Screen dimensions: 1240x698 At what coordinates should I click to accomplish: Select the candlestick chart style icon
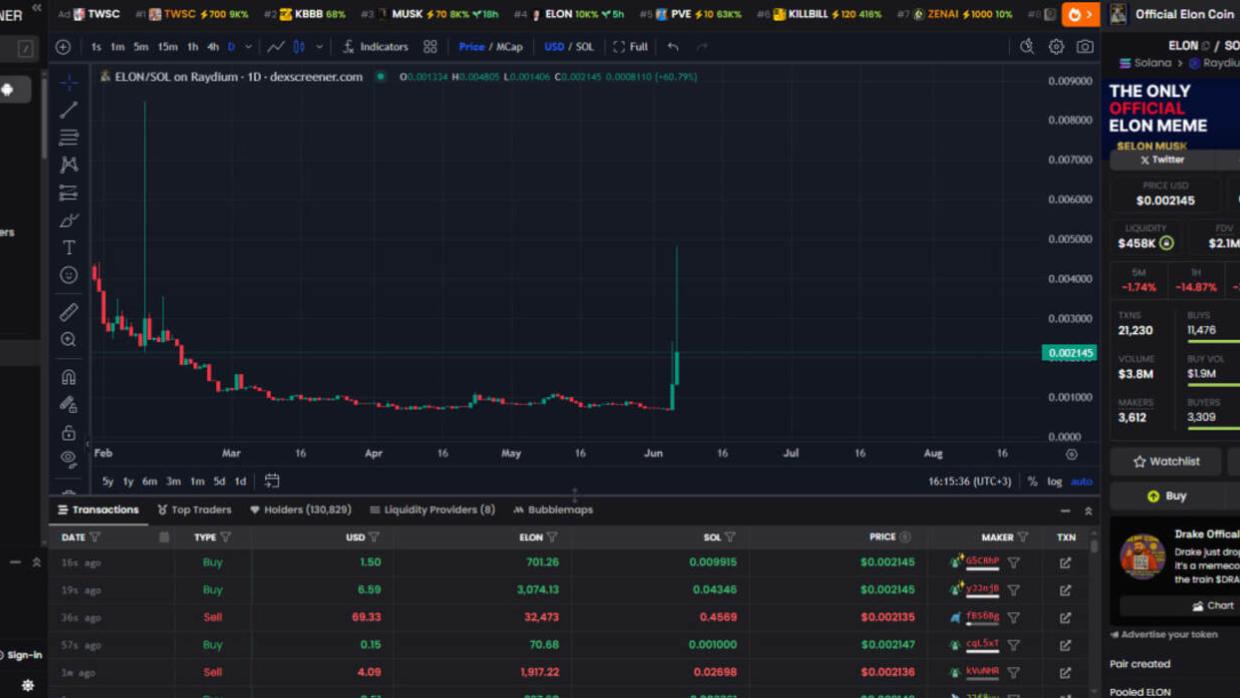click(299, 47)
